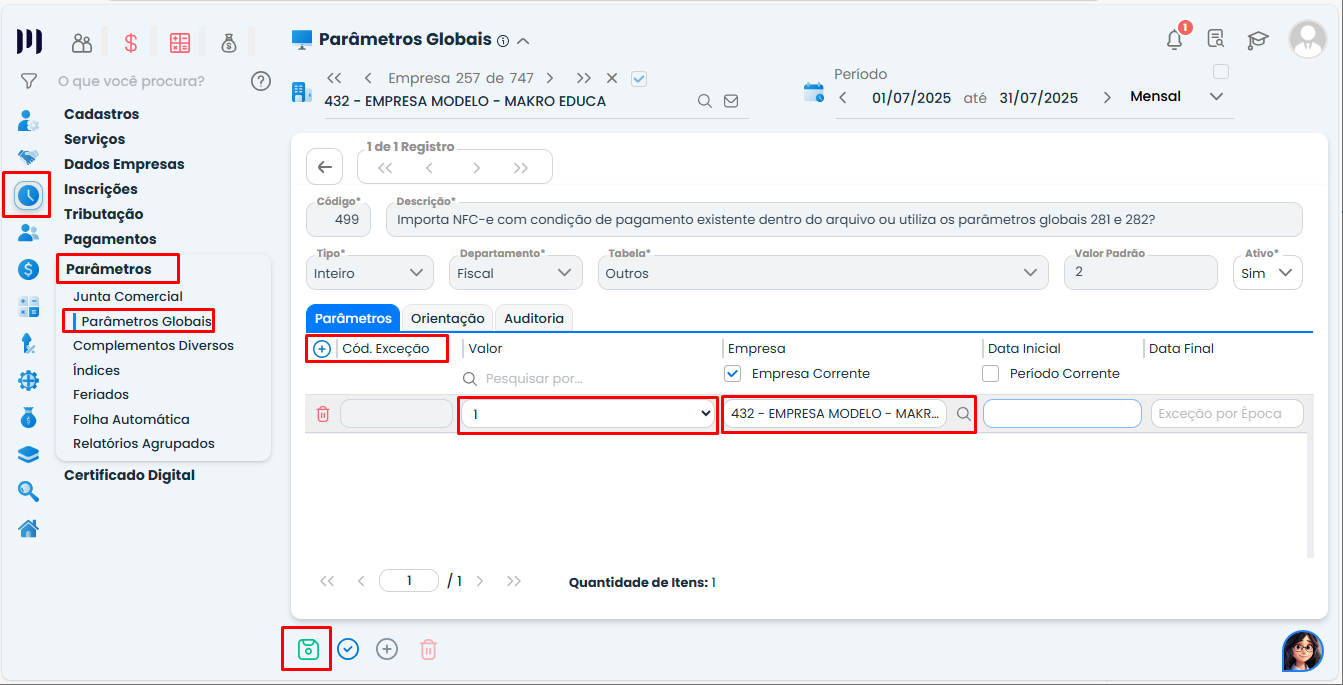Expand the Tabela dropdown showing Outros
This screenshot has width=1343, height=685.
pyautogui.click(x=822, y=272)
